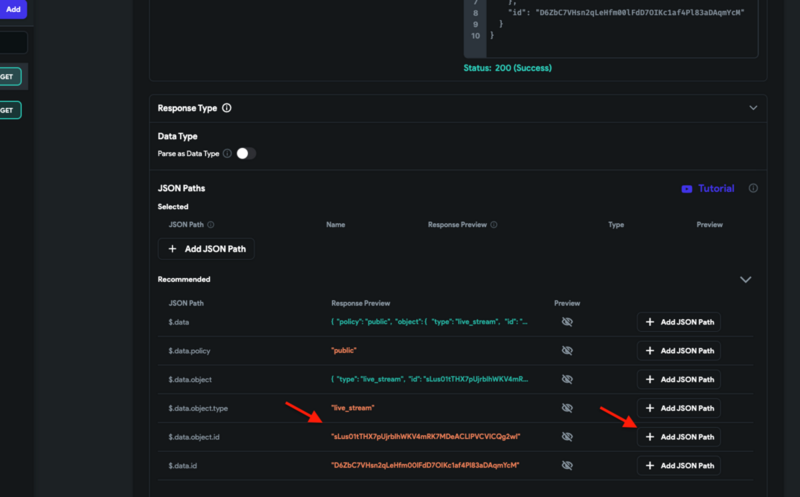Toggle preview eye for $.data row
The width and height of the screenshot is (800, 497).
click(567, 322)
